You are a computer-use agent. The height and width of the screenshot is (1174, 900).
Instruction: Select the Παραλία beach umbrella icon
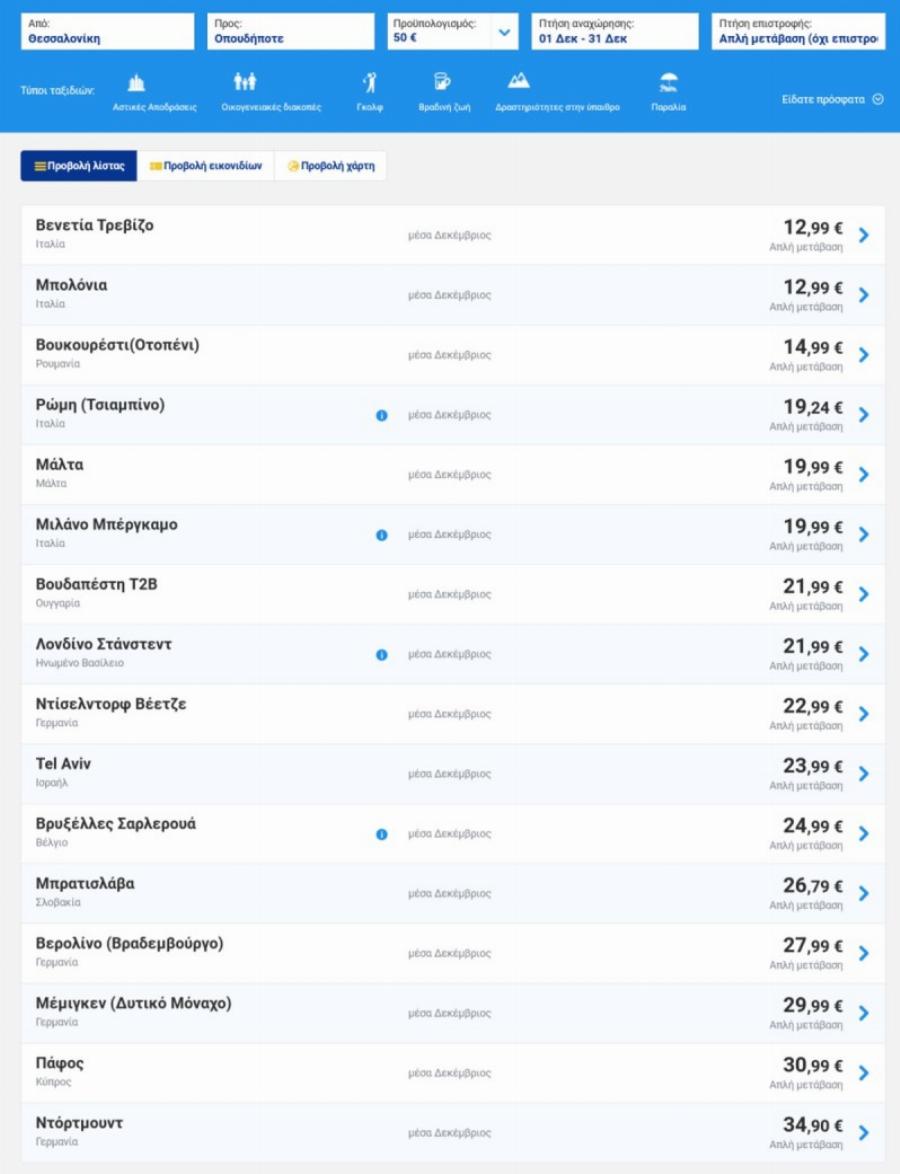tap(668, 83)
